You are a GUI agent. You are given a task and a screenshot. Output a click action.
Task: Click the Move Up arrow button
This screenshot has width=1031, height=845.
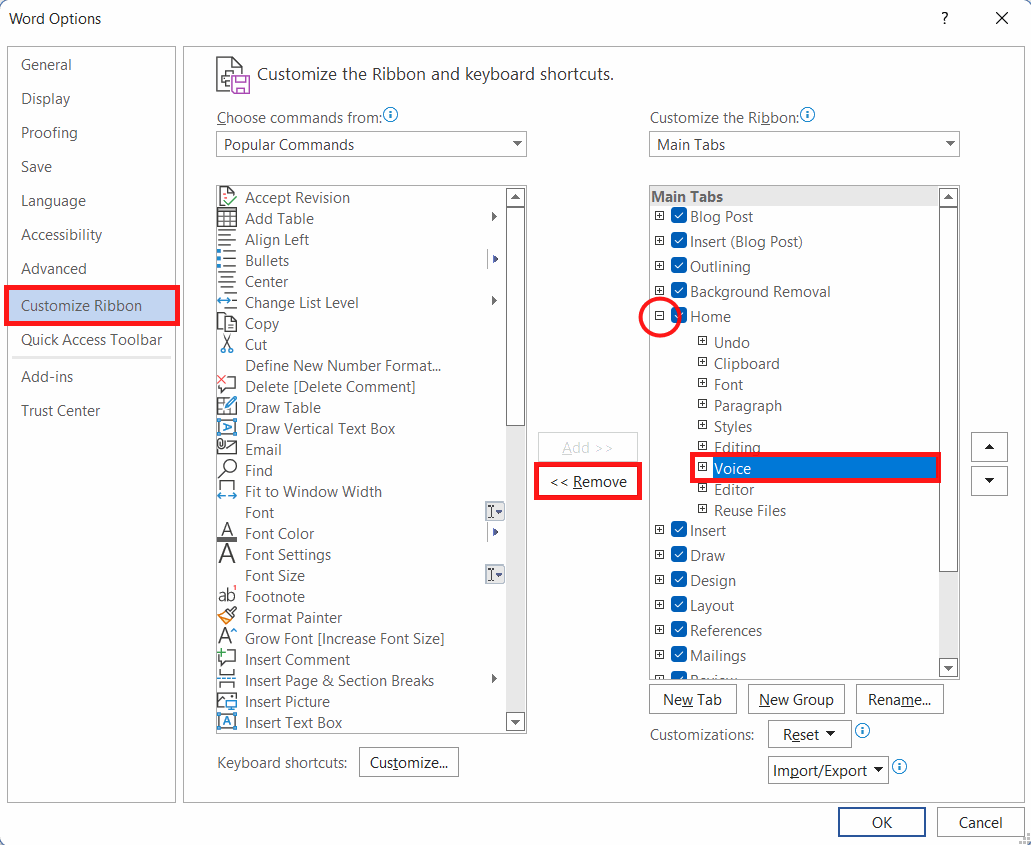(x=989, y=448)
